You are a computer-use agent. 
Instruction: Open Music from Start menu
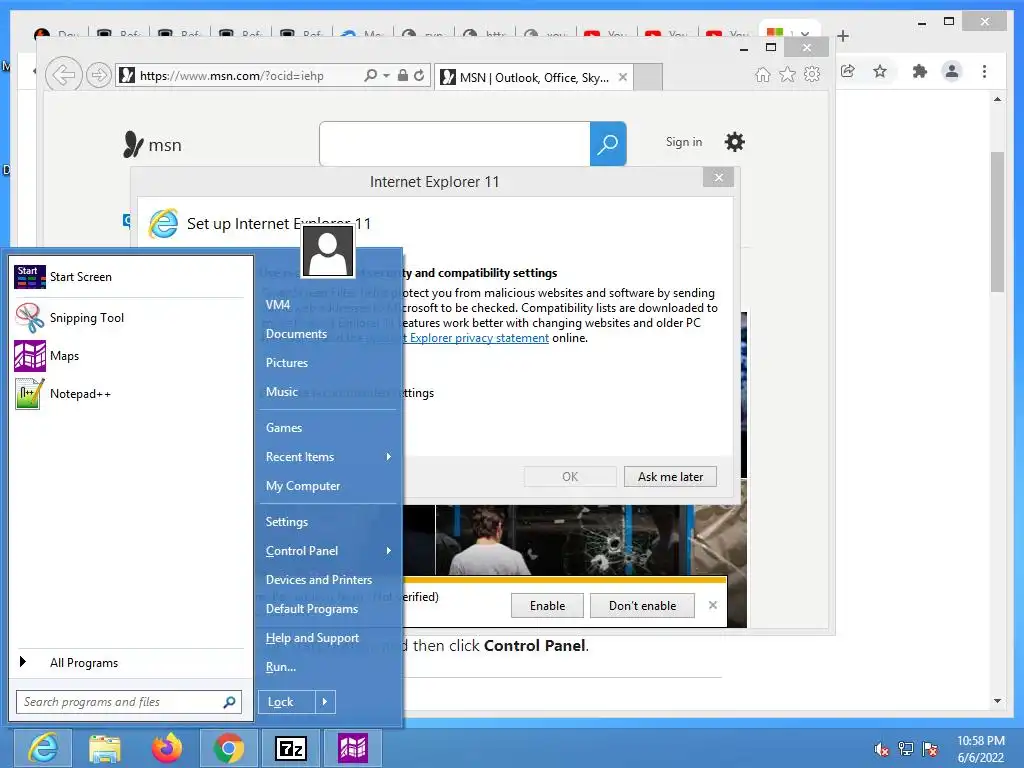(x=281, y=392)
